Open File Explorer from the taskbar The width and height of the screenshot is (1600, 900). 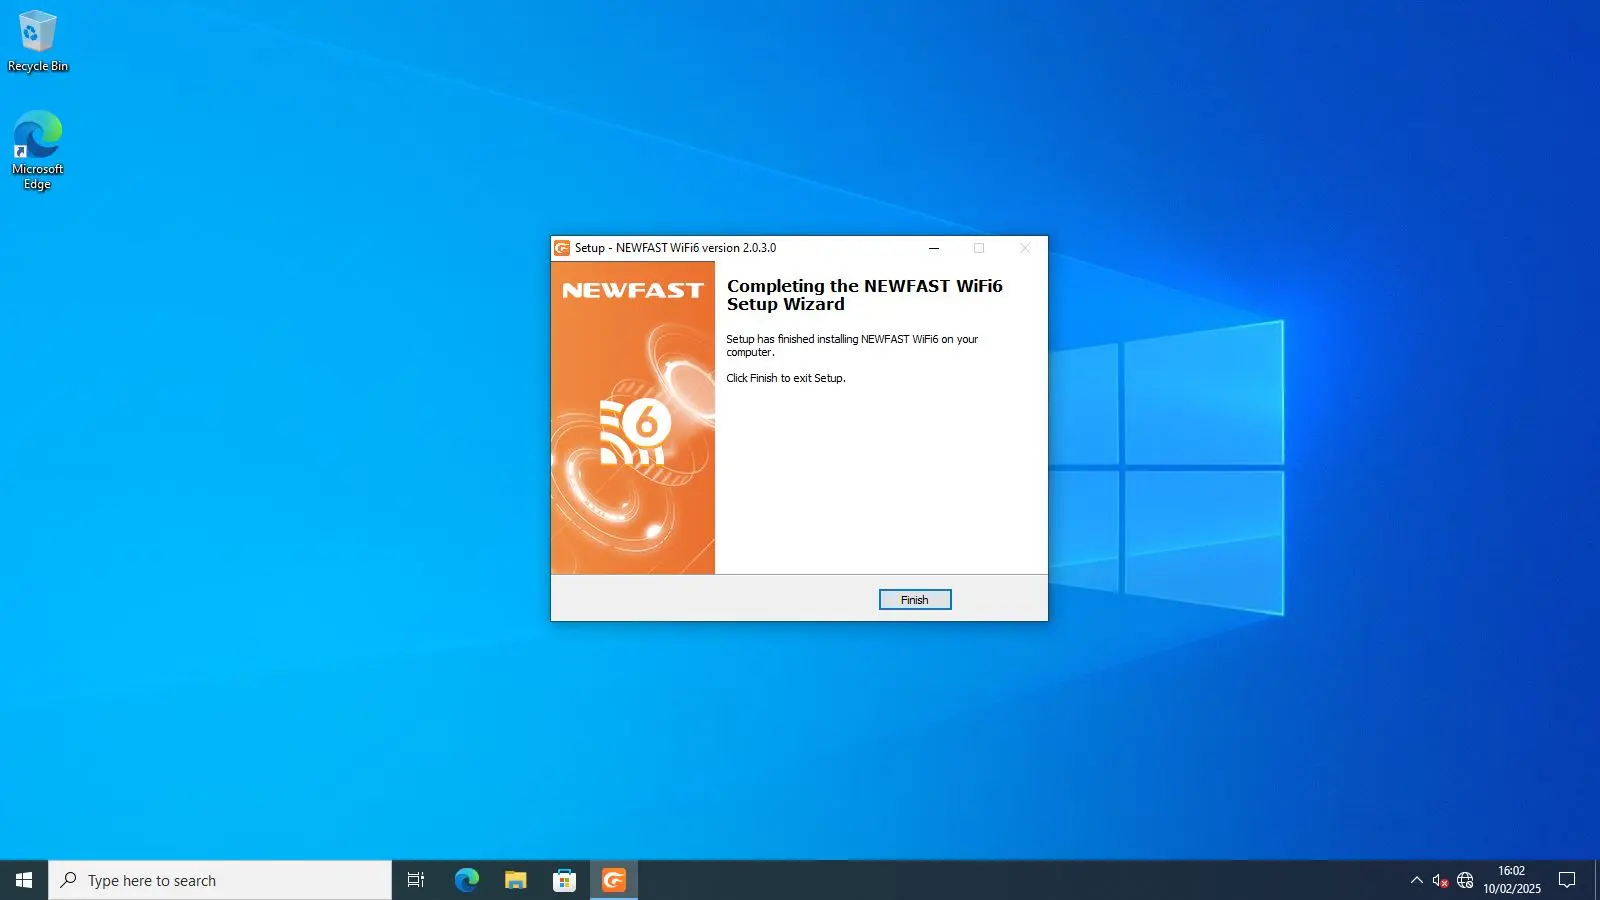[x=515, y=880]
